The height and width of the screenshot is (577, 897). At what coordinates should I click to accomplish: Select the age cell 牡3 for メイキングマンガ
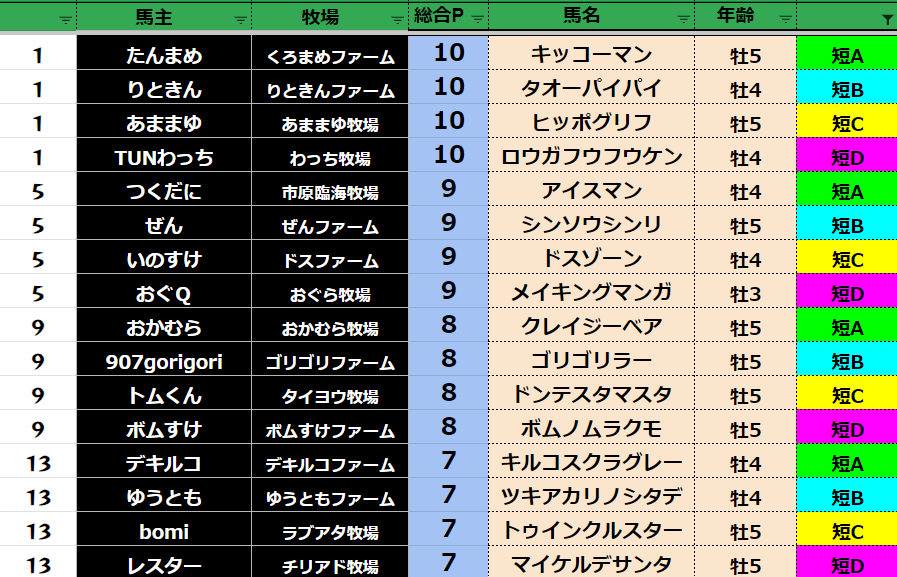[x=745, y=294]
